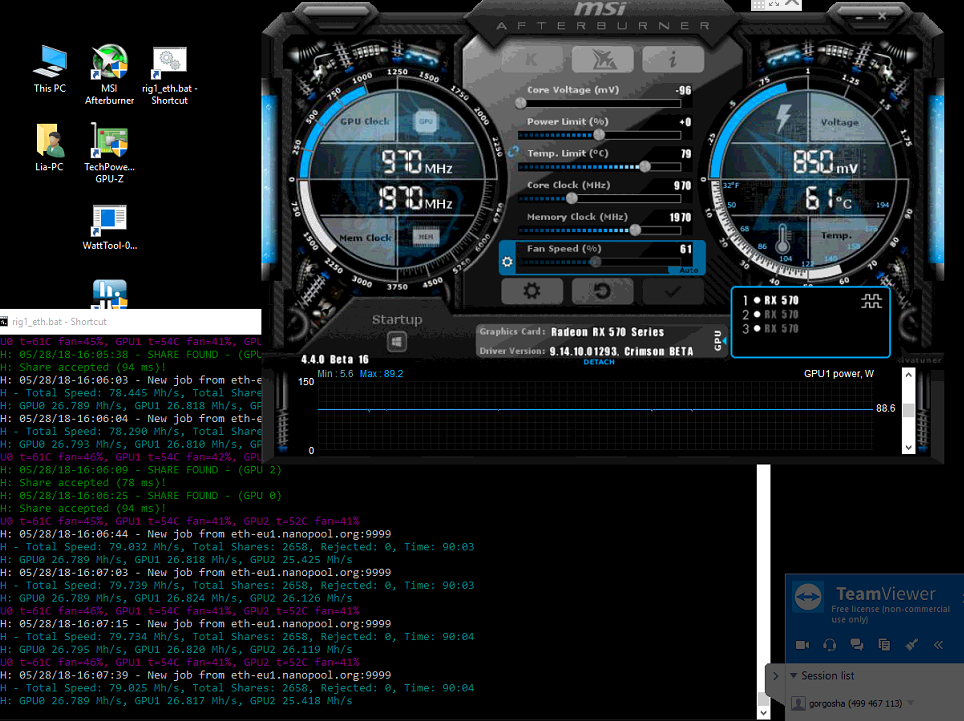Expand TeamViewer side arrow tab
Image resolution: width=964 pixels, height=721 pixels.
point(775,676)
